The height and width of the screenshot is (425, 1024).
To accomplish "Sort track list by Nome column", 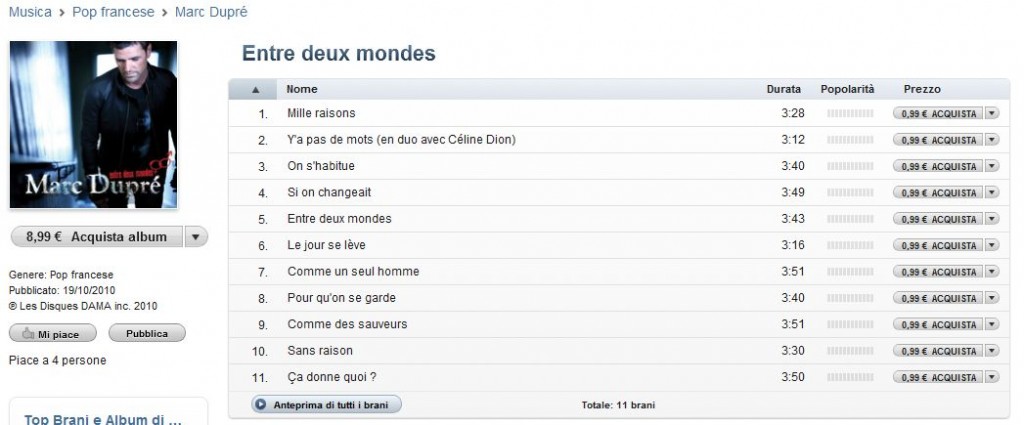I will coord(302,89).
